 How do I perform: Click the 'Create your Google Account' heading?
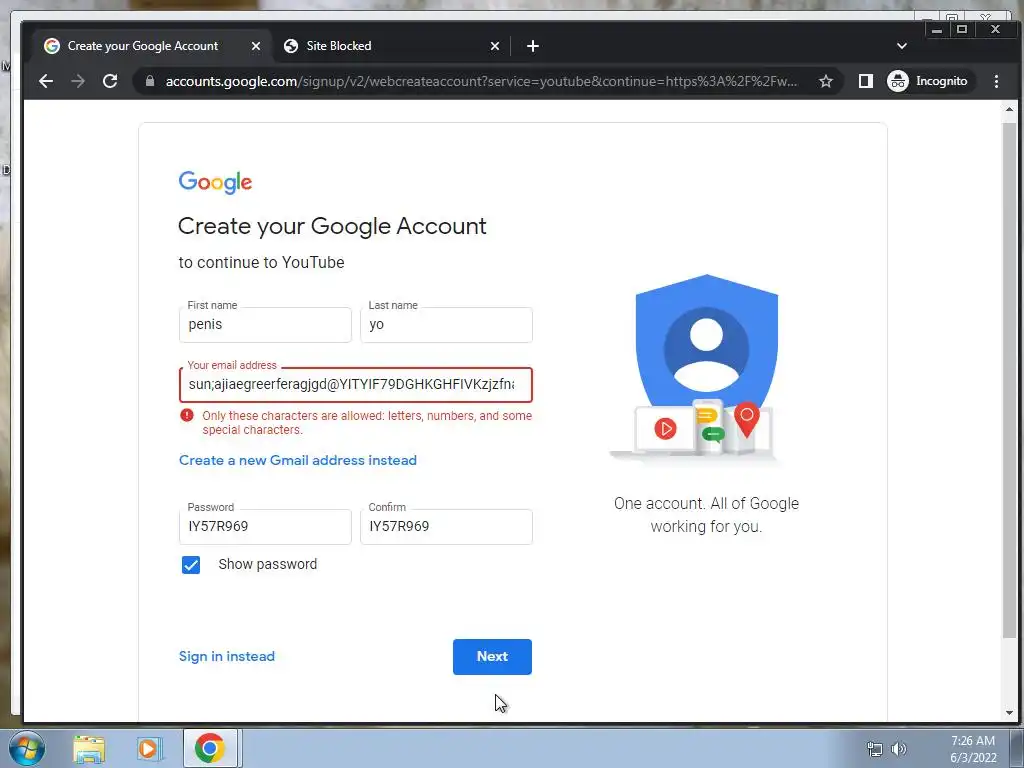(x=332, y=226)
